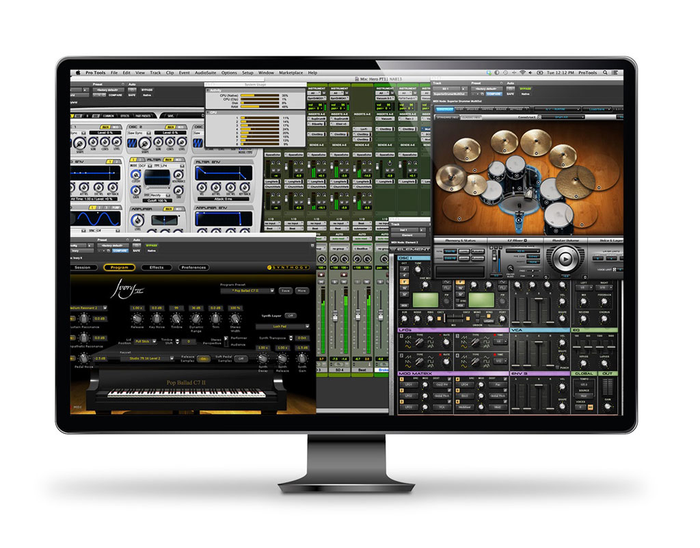
Task: Click More next to Program Preset
Action: tap(302, 291)
